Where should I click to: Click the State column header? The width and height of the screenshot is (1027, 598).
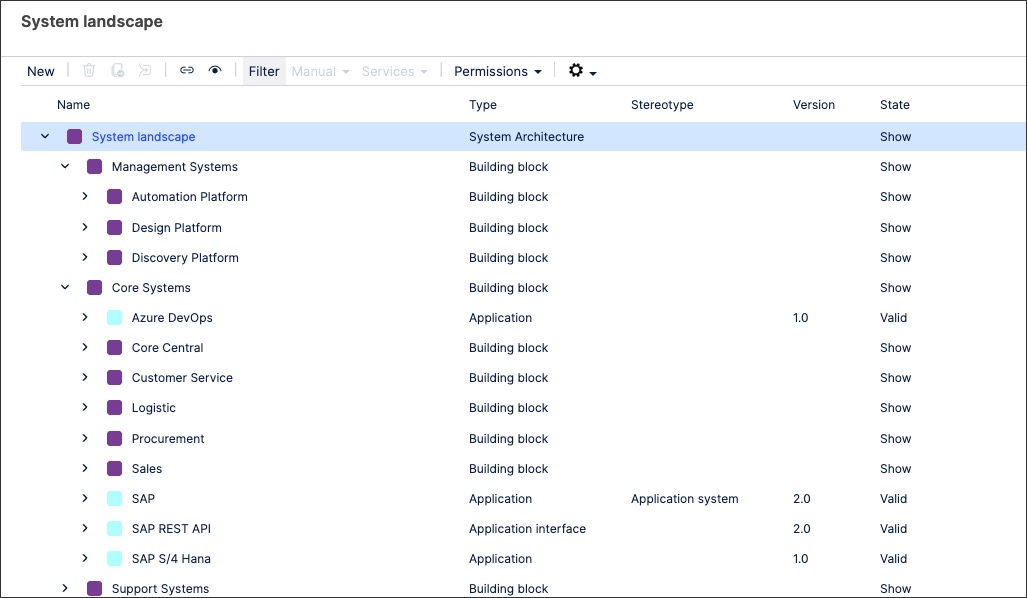(895, 105)
